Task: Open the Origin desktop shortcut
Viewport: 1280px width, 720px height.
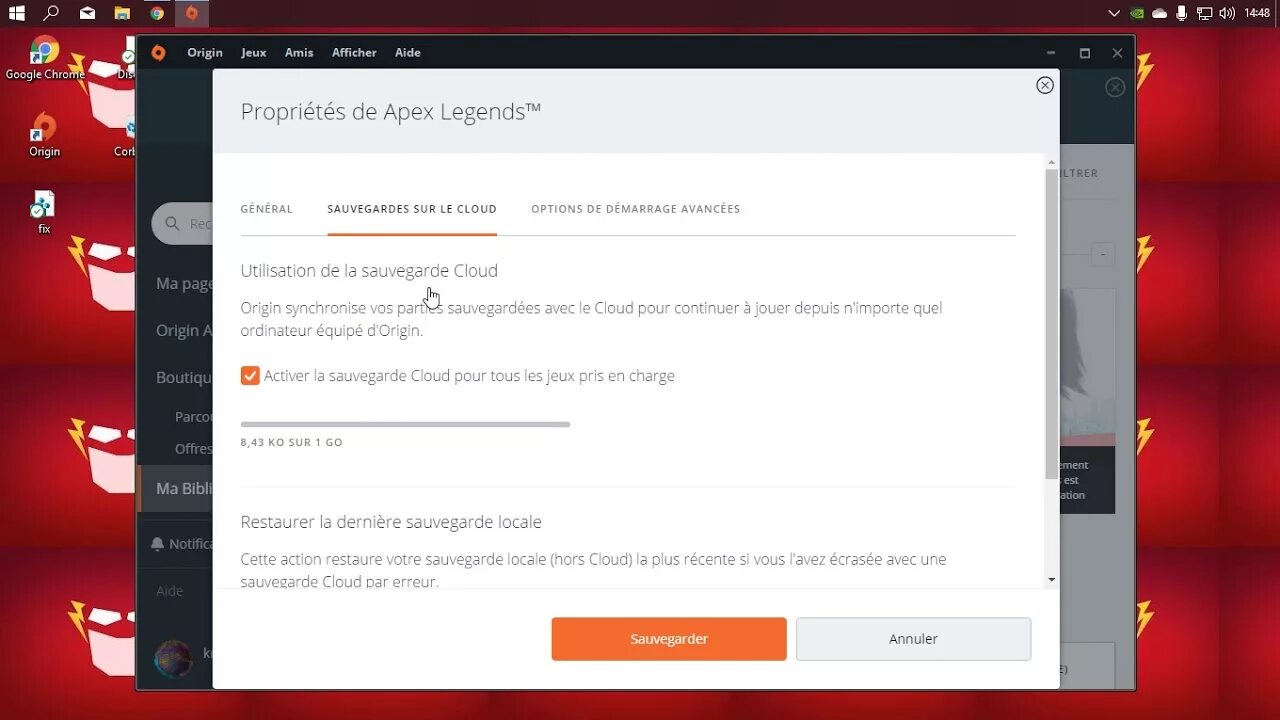Action: (44, 135)
